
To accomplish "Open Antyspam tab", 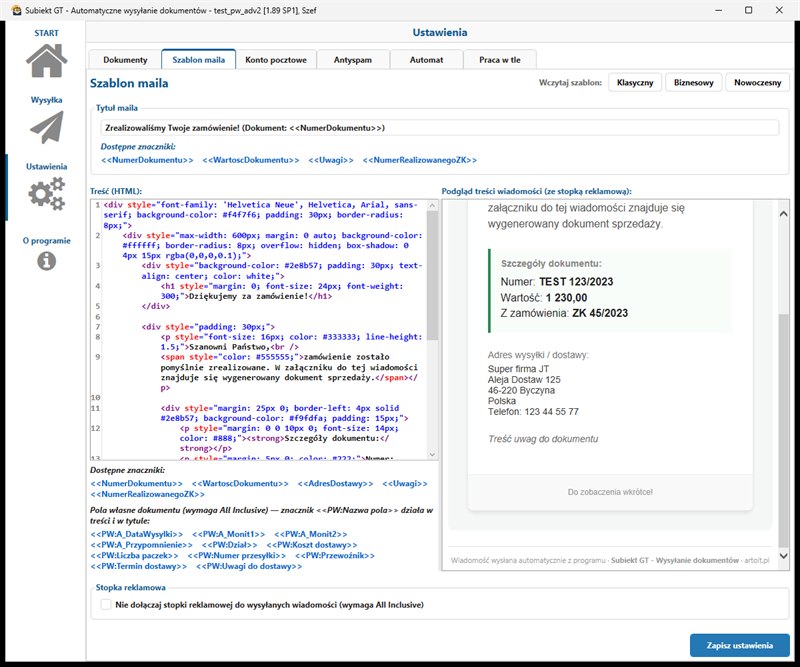I will 353,60.
